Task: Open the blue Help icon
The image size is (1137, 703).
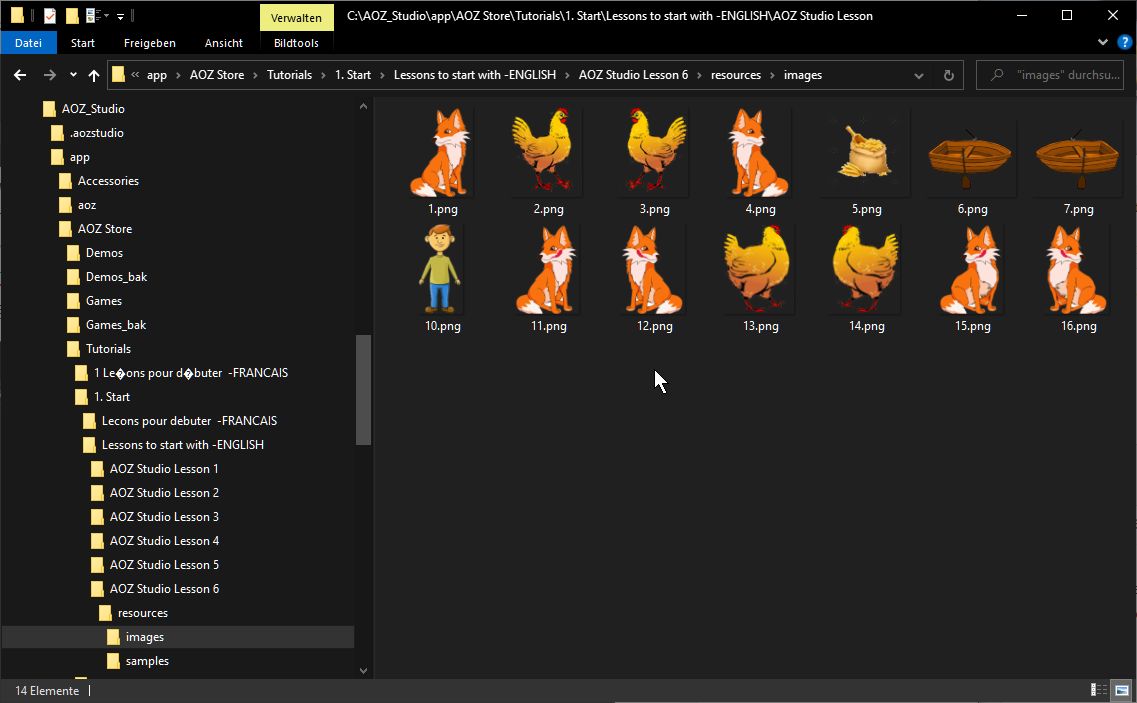Action: pyautogui.click(x=1123, y=43)
